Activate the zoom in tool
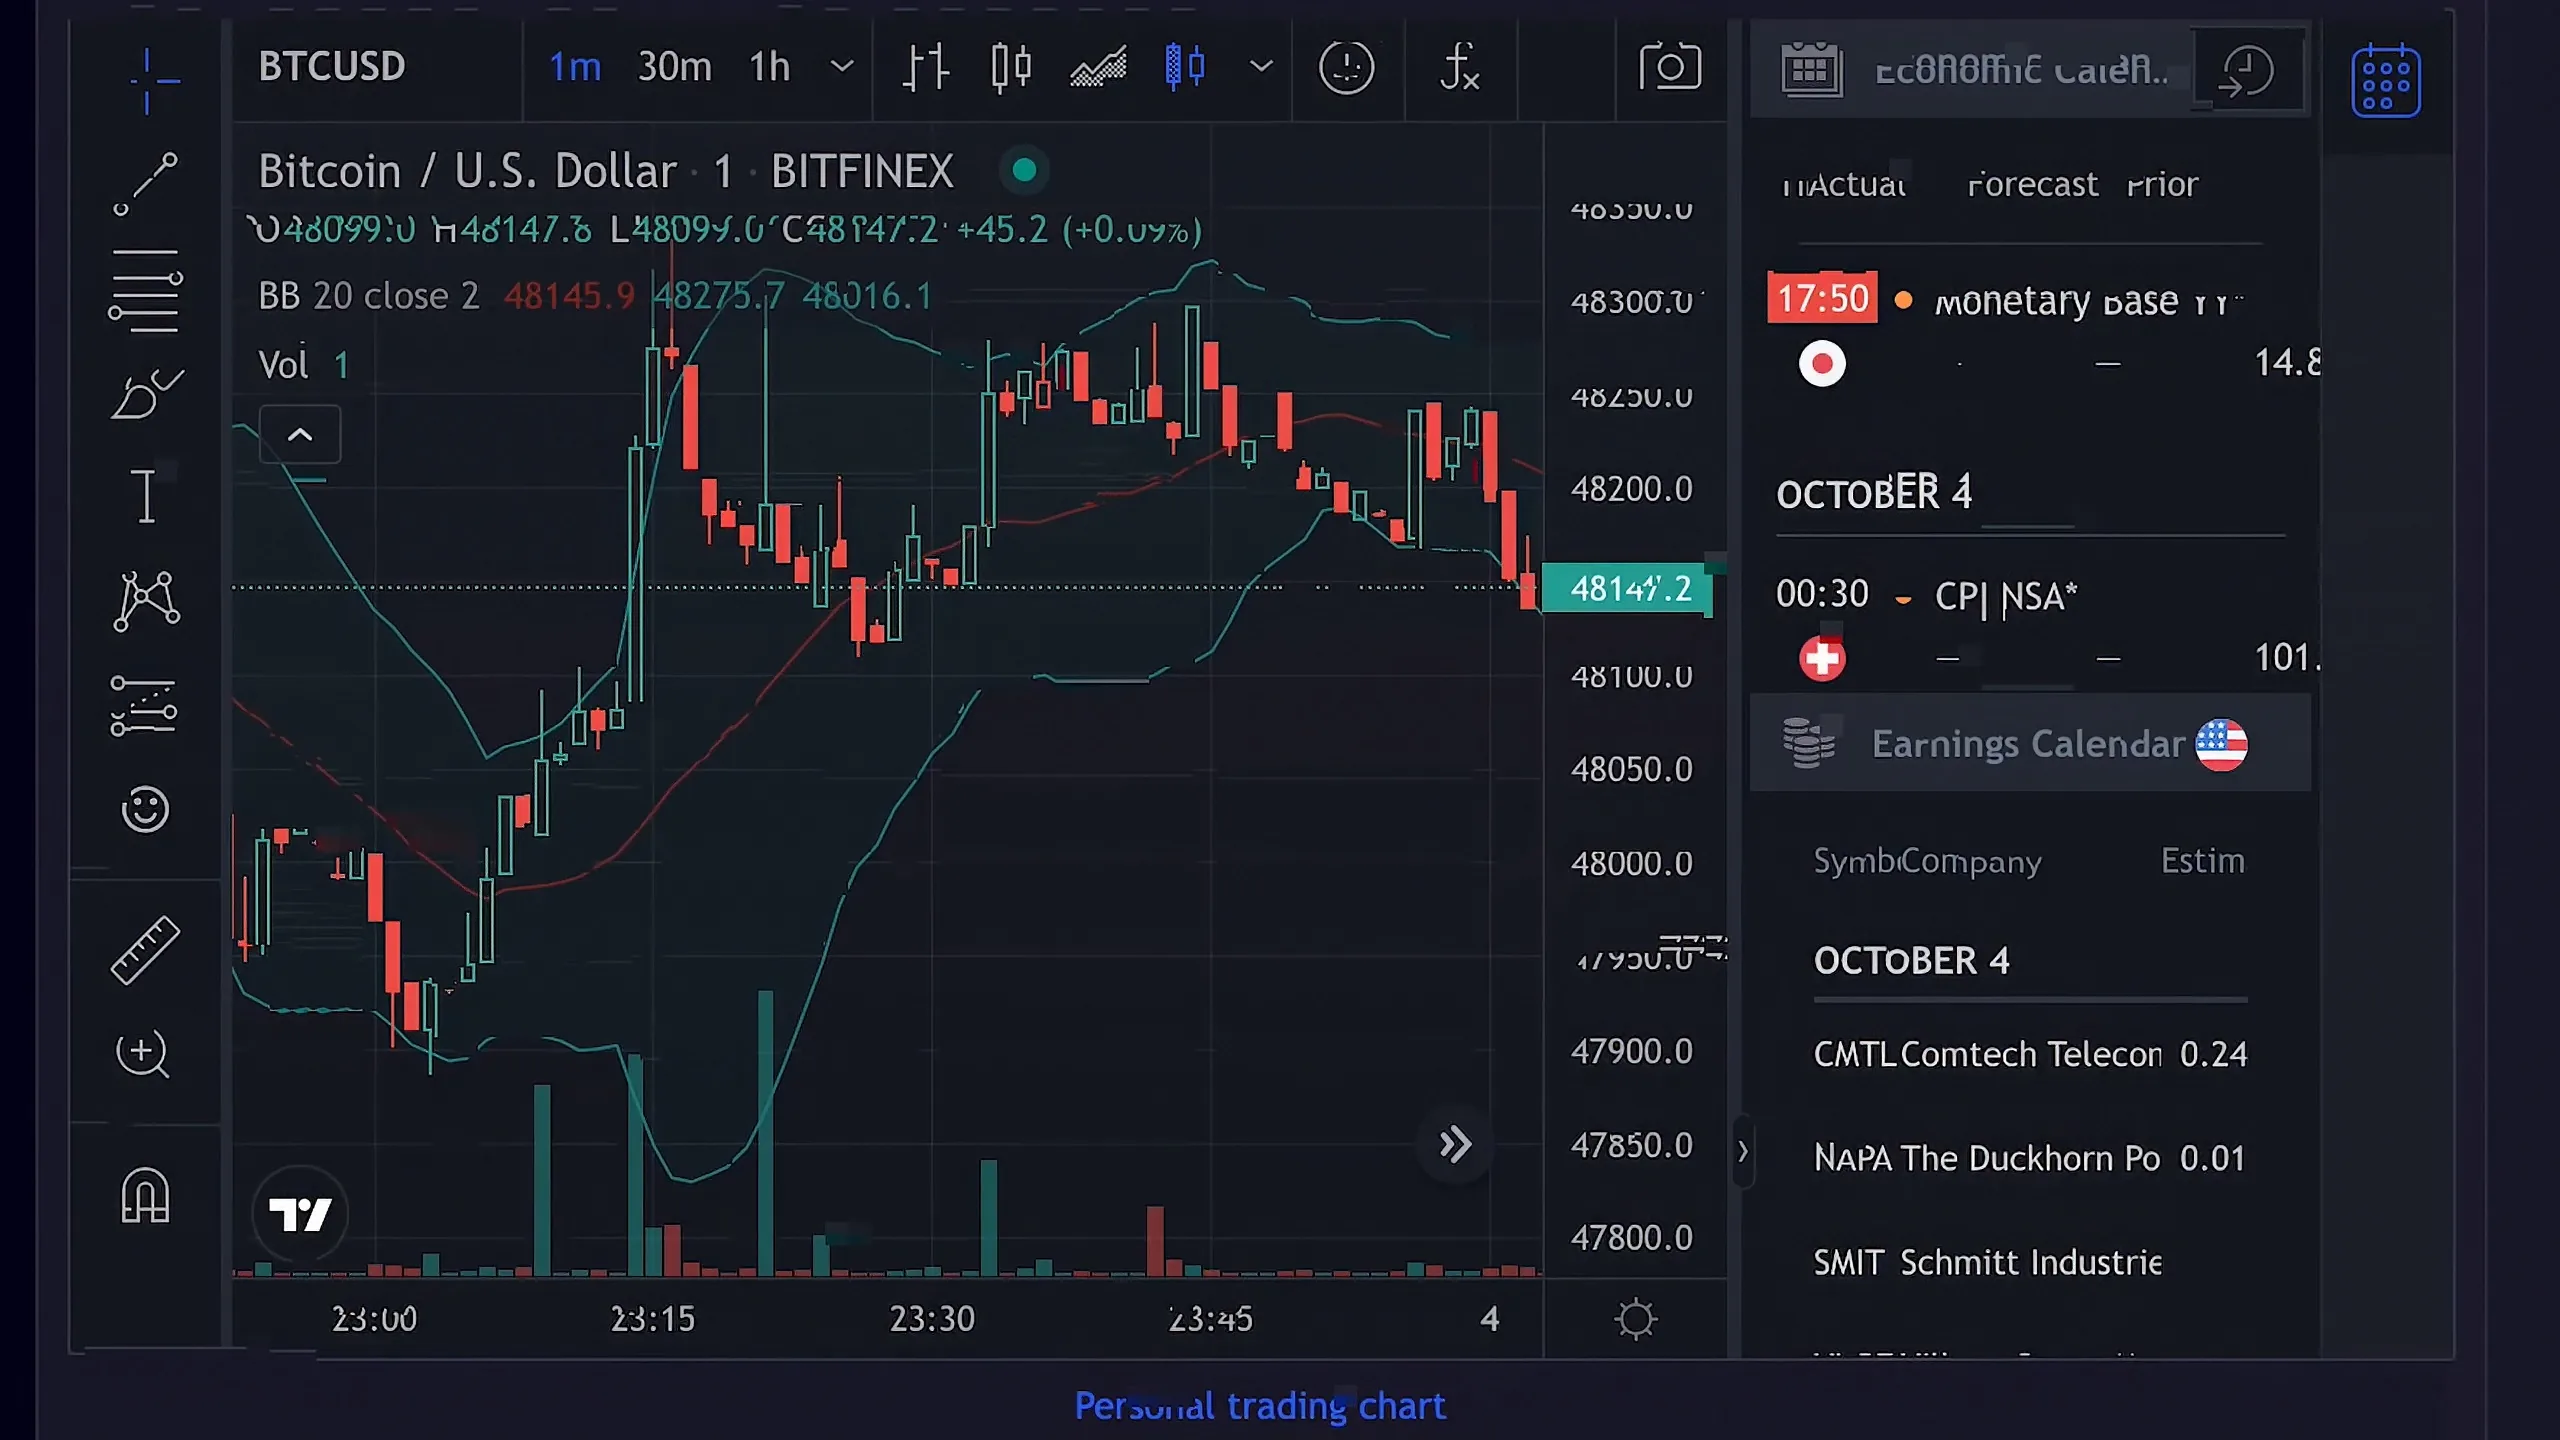 pos(143,1054)
